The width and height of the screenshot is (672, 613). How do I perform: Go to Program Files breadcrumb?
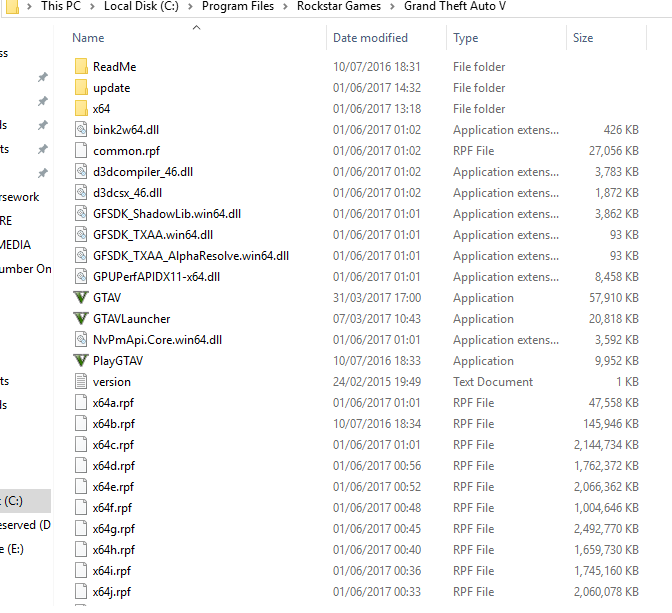pos(238,6)
